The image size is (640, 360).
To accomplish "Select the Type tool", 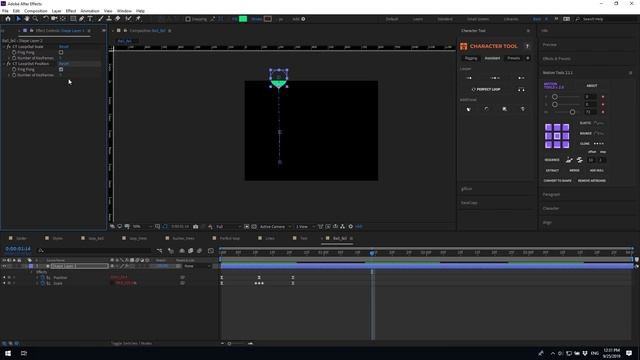I will [90, 19].
